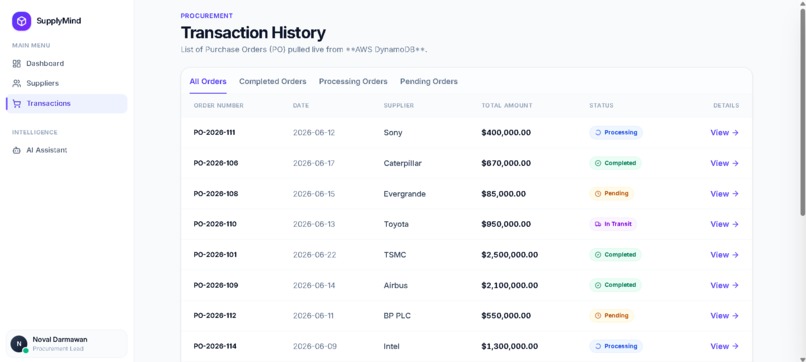806x362 pixels.
Task: Click the Intel supplier cell
Action: click(392, 346)
